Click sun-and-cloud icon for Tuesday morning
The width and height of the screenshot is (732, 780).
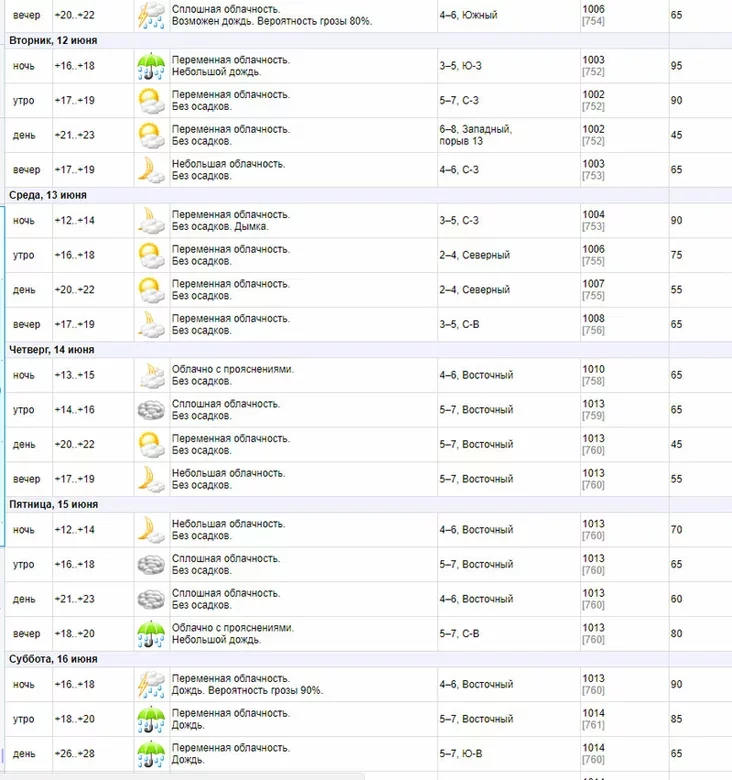coord(151,100)
